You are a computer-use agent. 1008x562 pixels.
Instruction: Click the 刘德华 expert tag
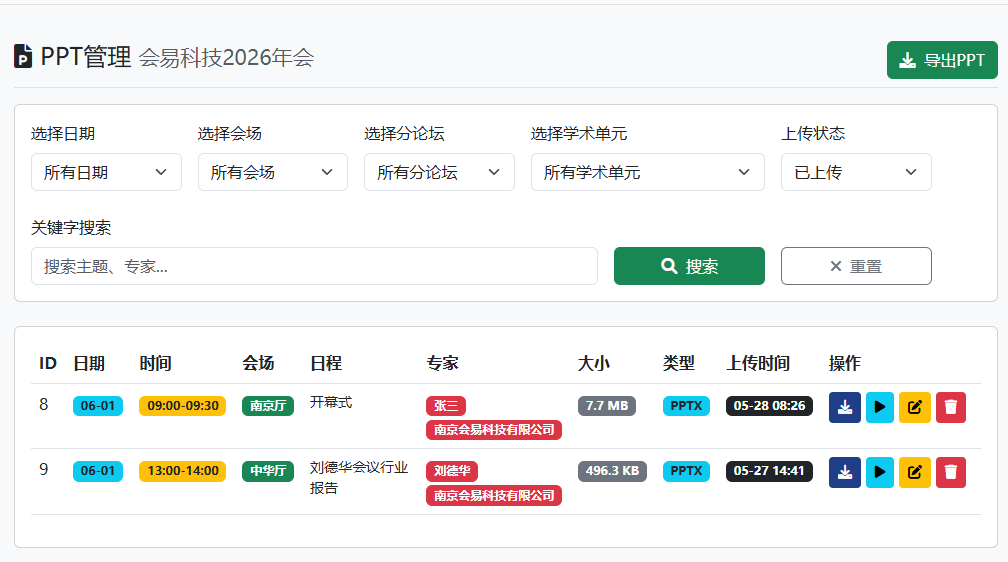tap(451, 471)
